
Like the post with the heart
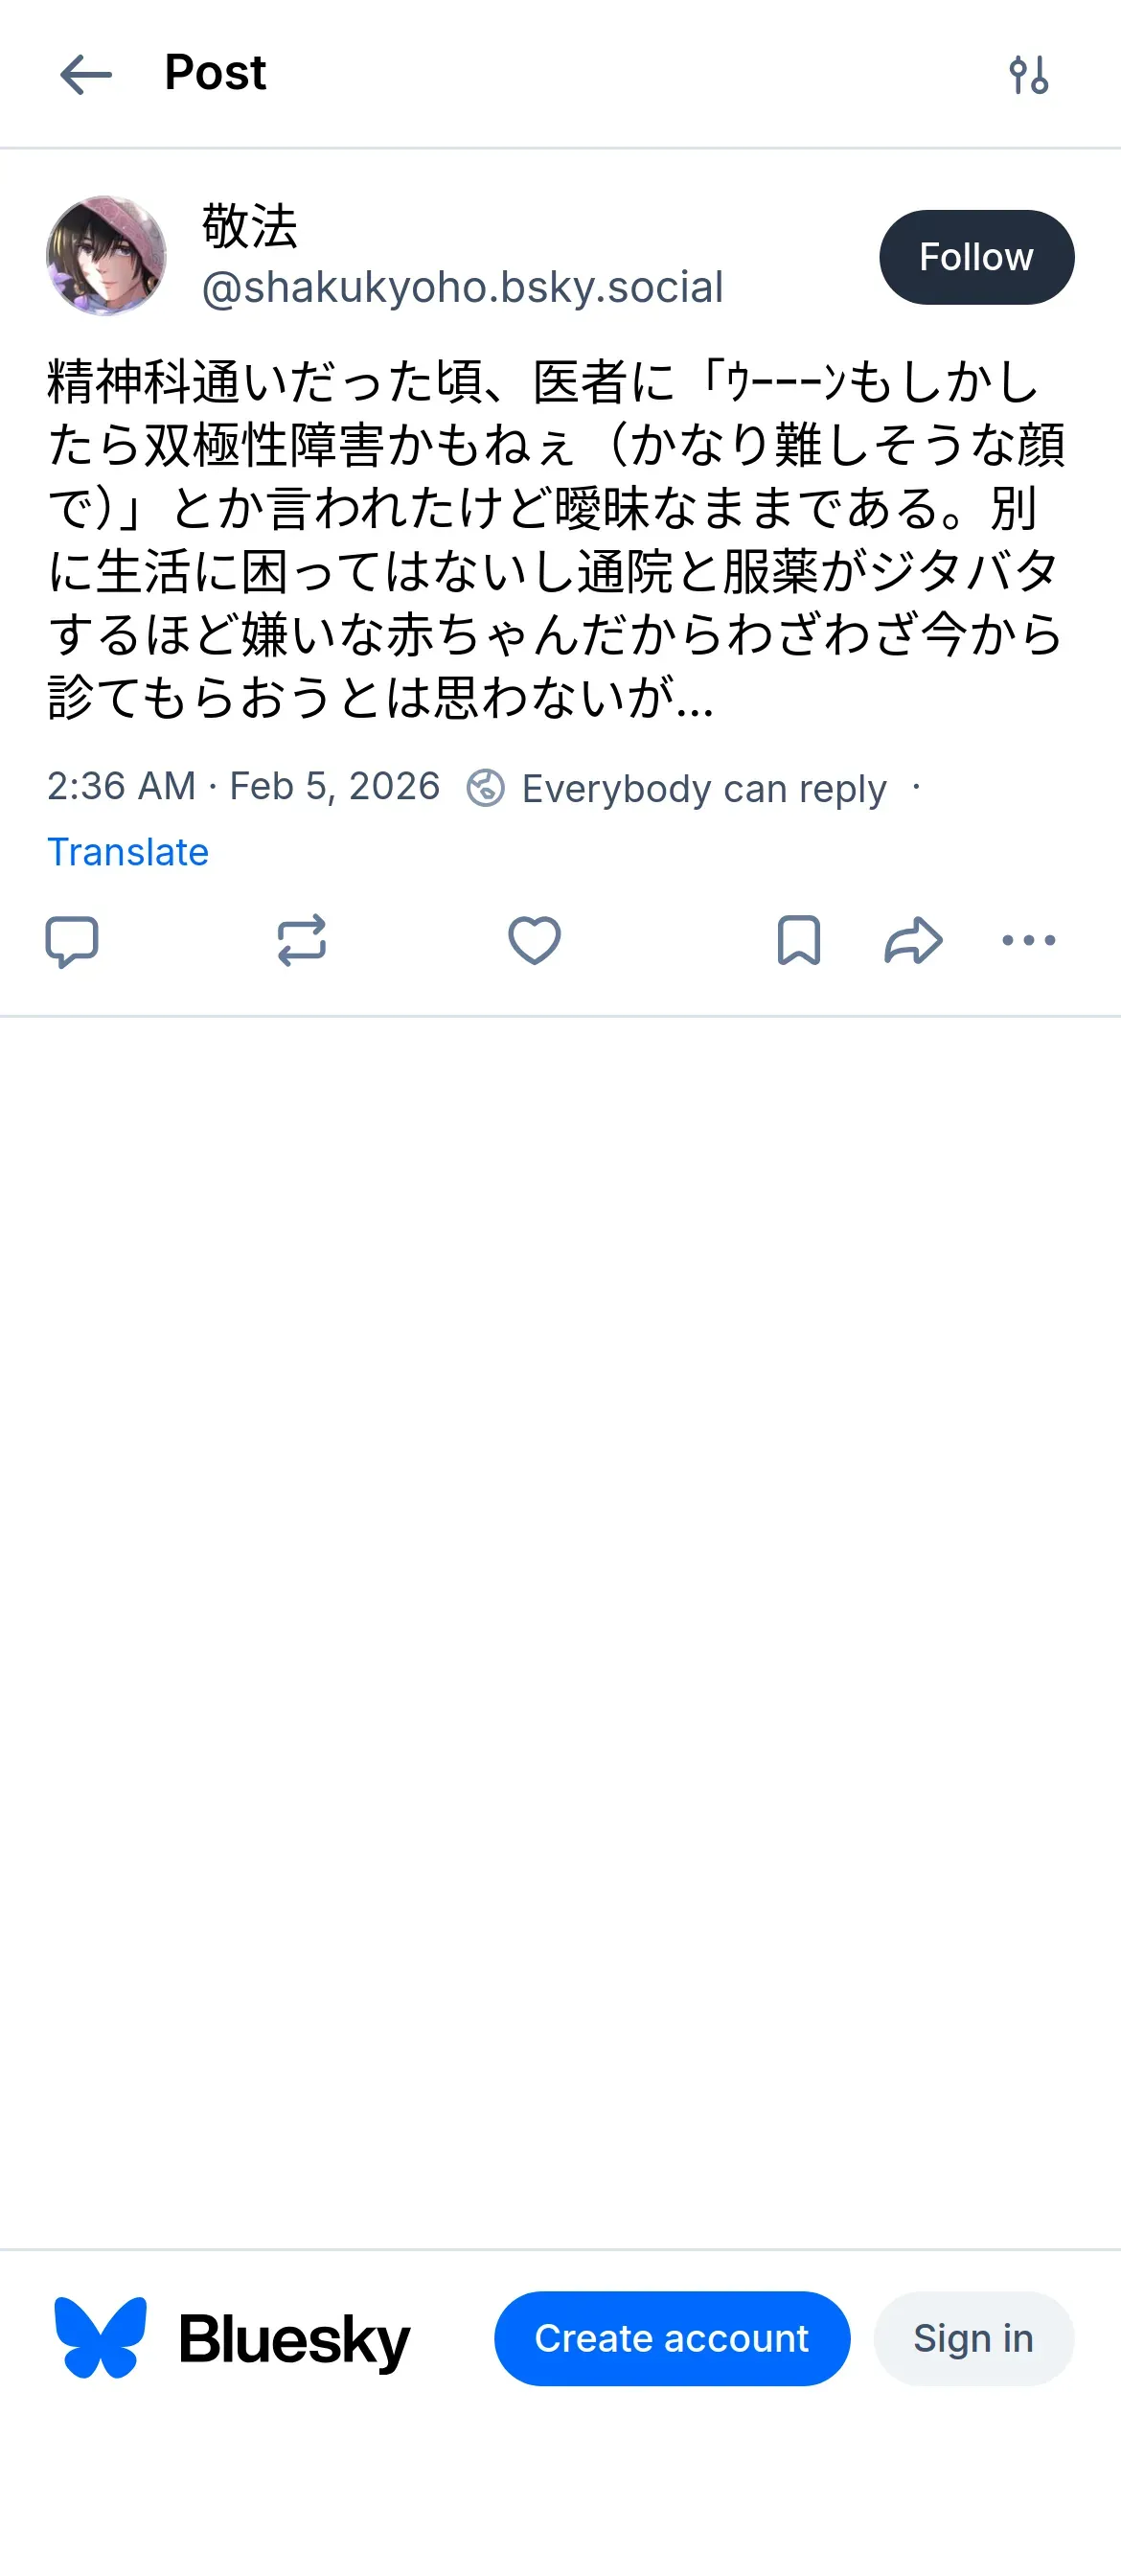click(534, 941)
